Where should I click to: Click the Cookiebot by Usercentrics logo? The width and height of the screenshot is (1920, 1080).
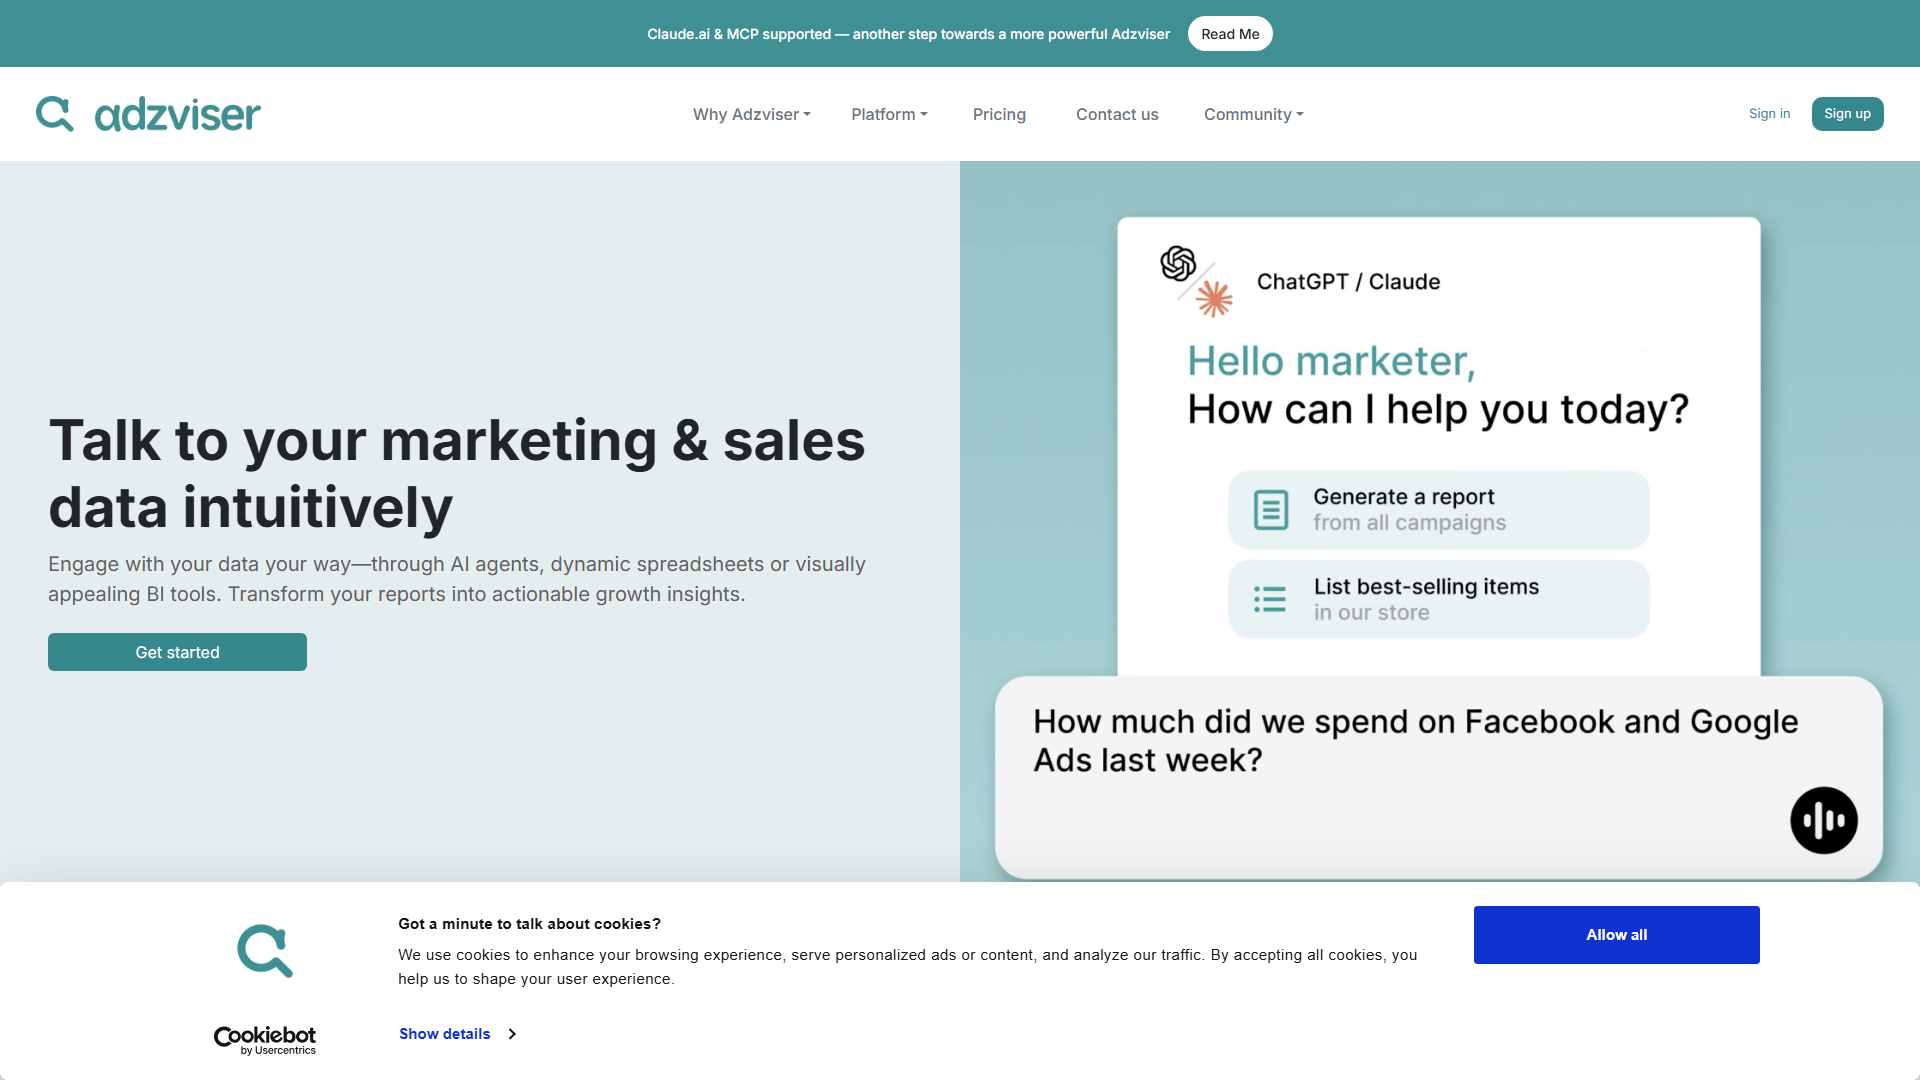(x=265, y=1040)
